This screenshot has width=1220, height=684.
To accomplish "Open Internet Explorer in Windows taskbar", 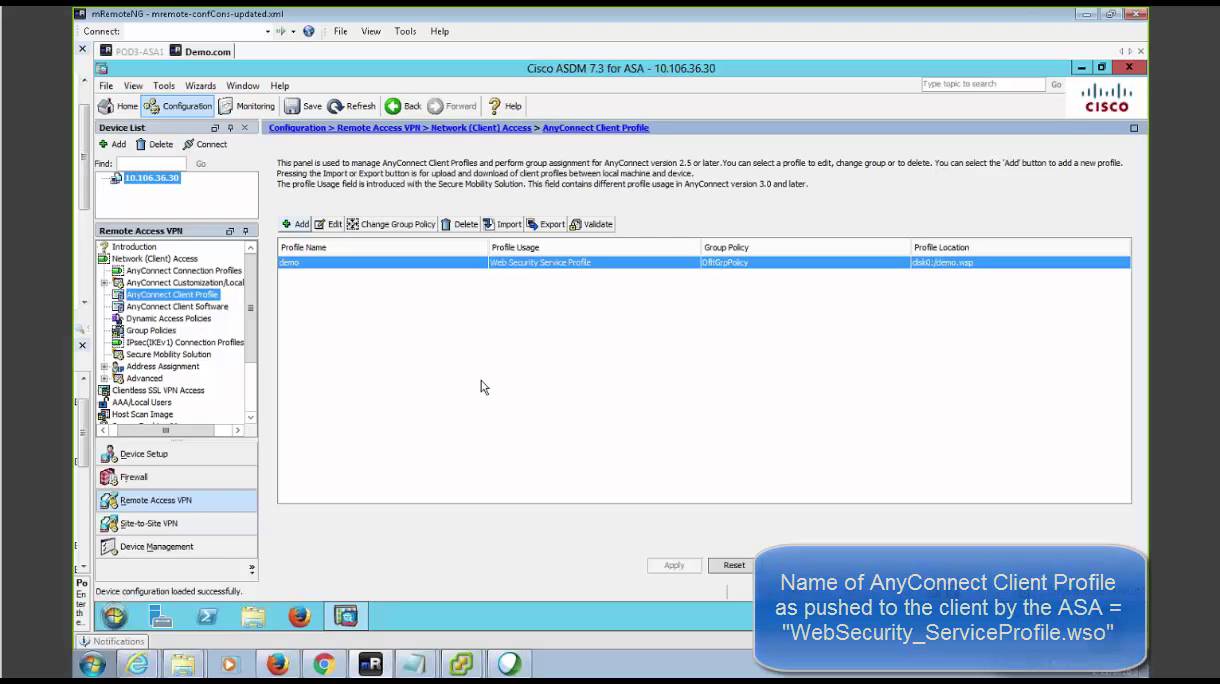I will [137, 664].
